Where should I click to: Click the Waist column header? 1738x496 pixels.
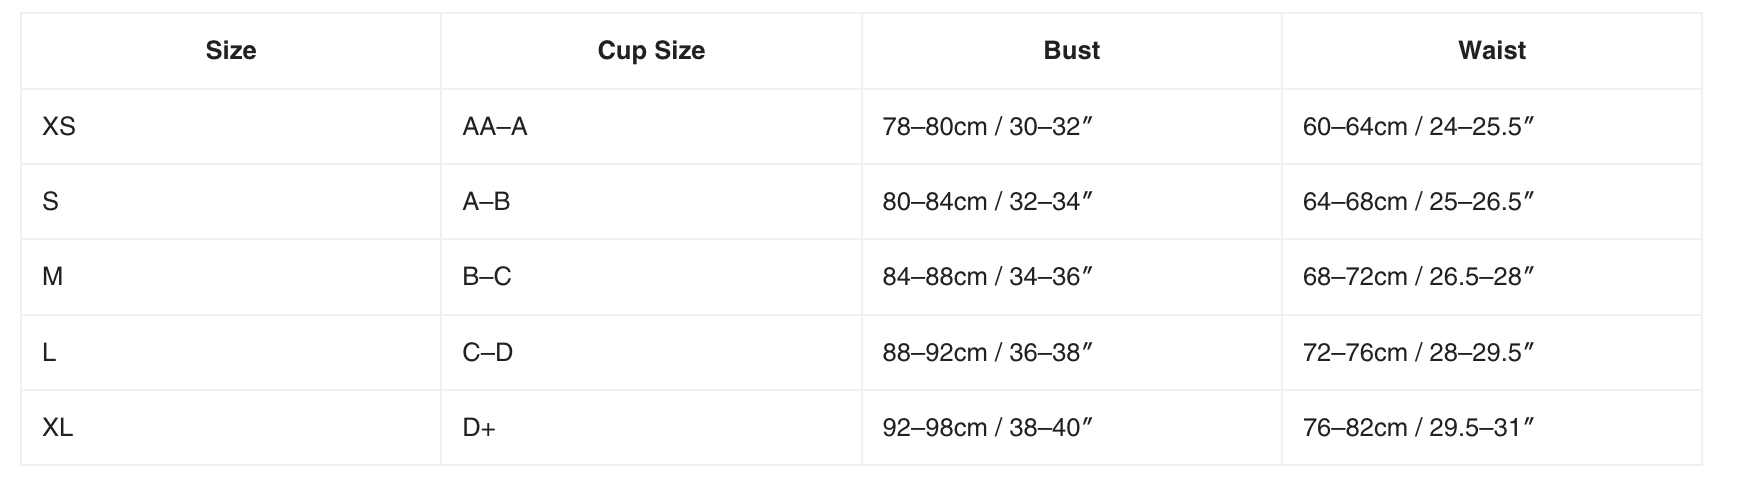(1491, 51)
